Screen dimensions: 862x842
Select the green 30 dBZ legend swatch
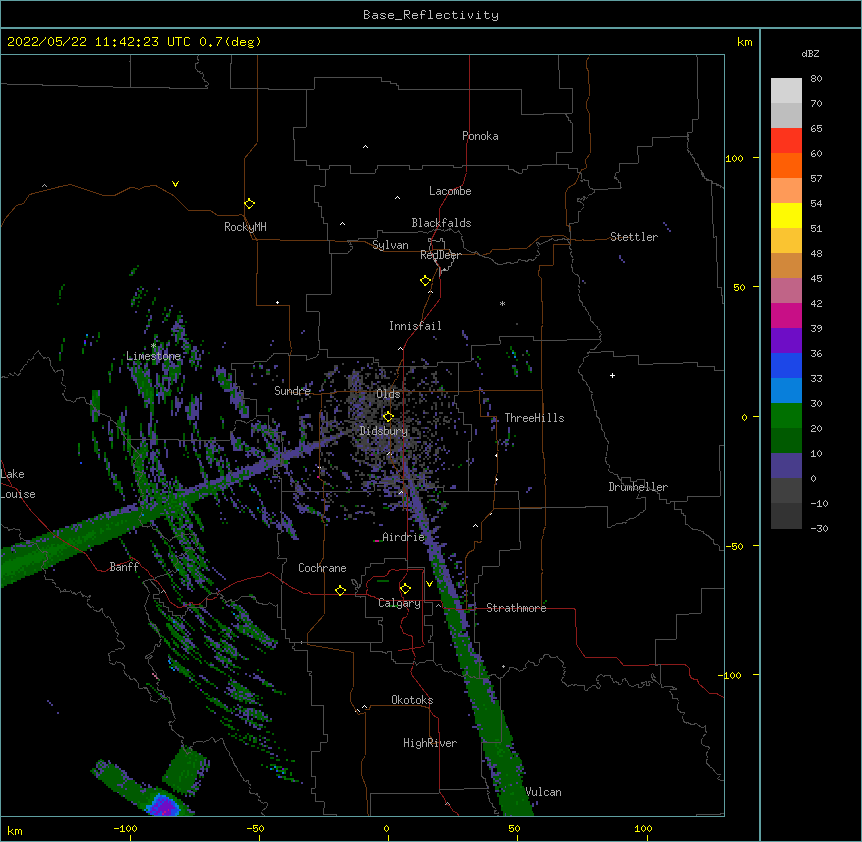[x=786, y=416]
